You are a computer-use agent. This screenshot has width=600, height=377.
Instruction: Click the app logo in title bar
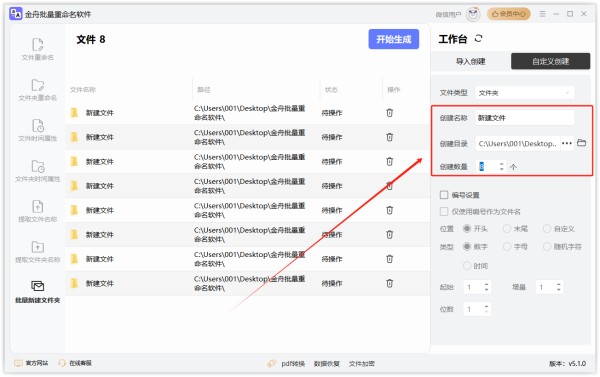tap(16, 14)
